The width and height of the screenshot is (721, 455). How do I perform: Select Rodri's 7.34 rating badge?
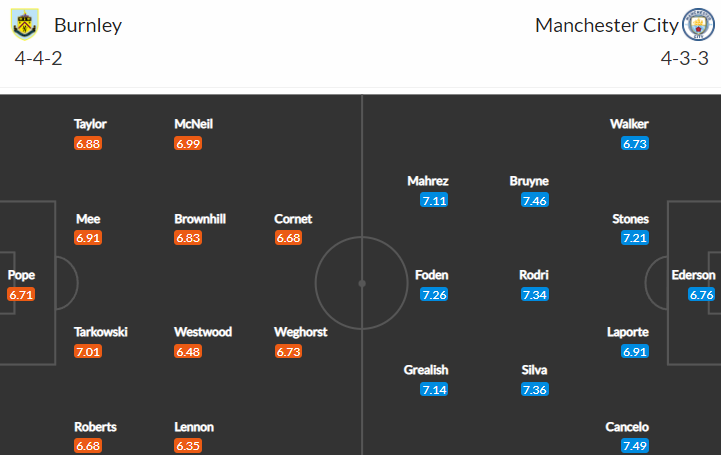click(535, 294)
